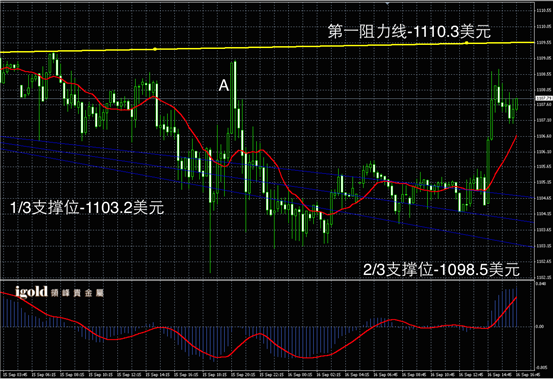Click the 0.00 level label of indicator pane

[x=540, y=326]
